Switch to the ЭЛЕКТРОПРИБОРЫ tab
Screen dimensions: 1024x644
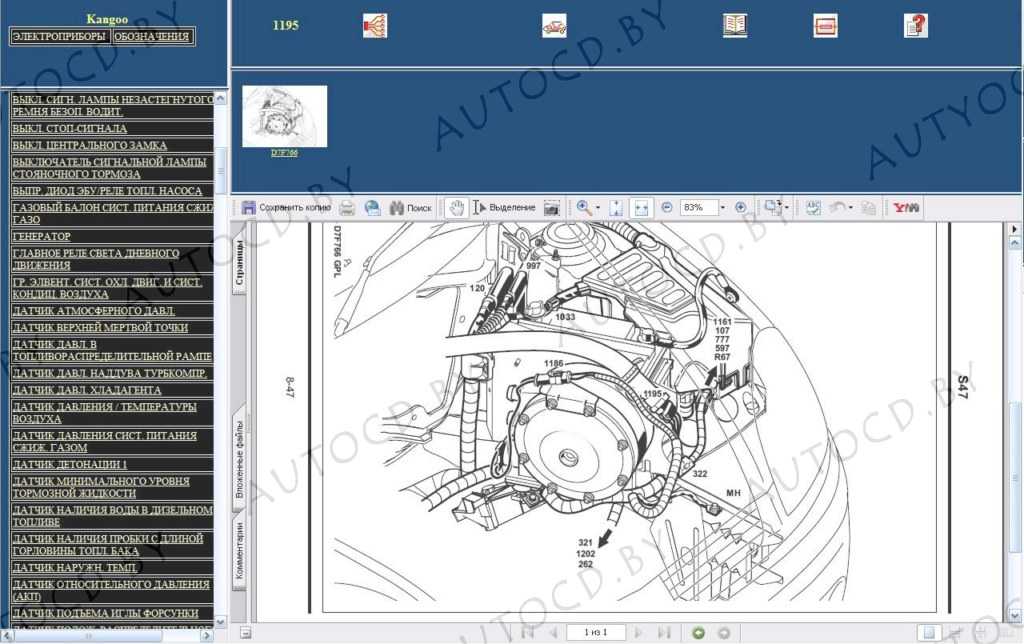pos(58,36)
